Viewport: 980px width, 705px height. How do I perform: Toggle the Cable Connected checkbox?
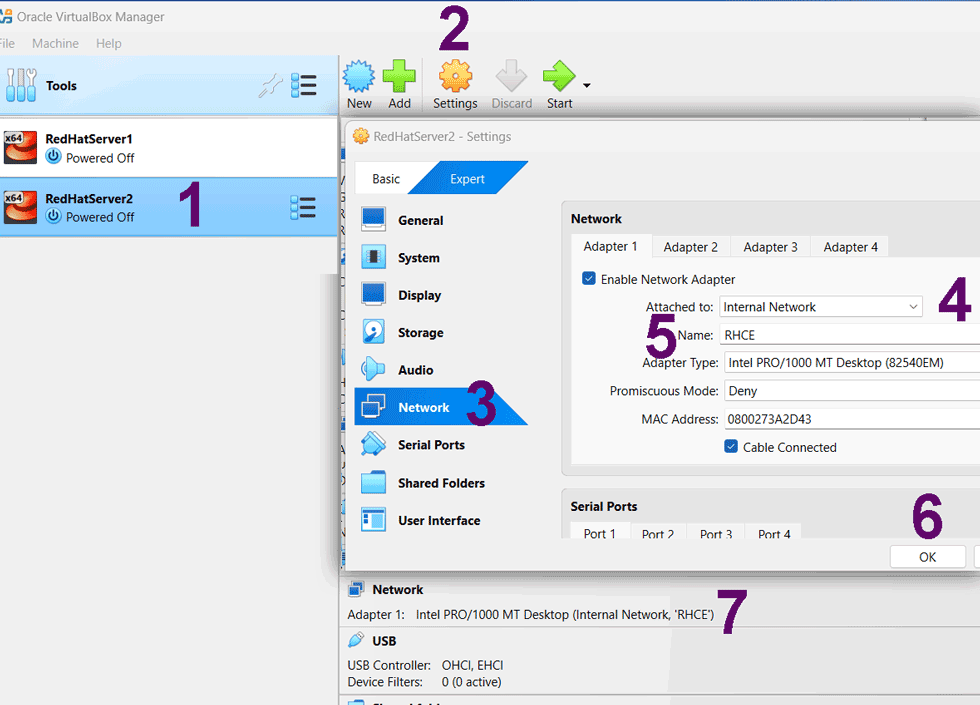[731, 446]
